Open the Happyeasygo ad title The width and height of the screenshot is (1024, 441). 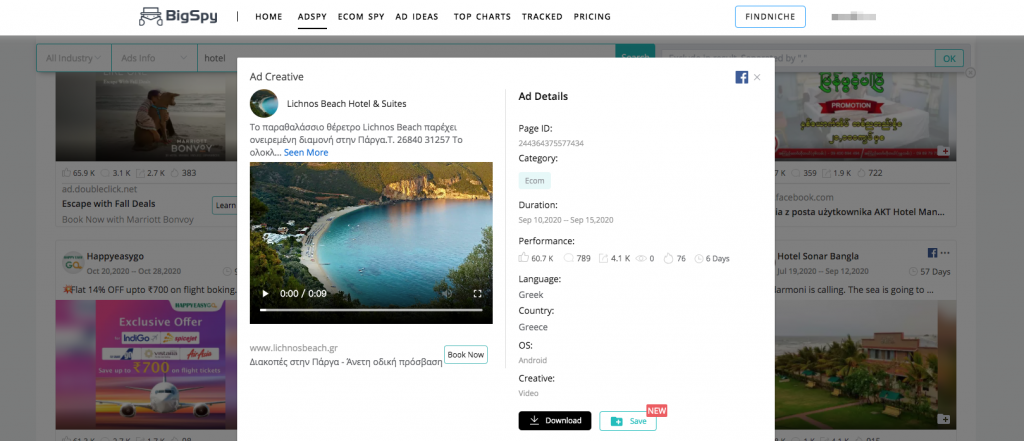click(x=115, y=256)
